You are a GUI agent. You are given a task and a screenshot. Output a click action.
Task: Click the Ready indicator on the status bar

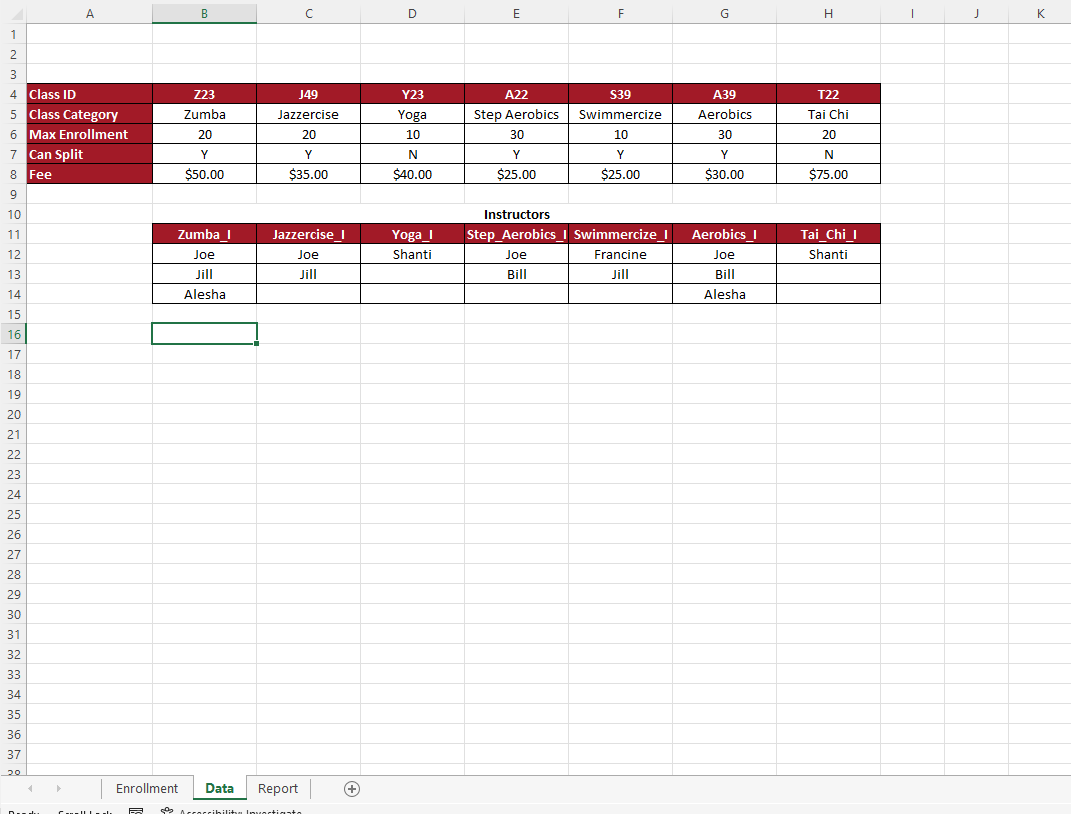point(23,811)
